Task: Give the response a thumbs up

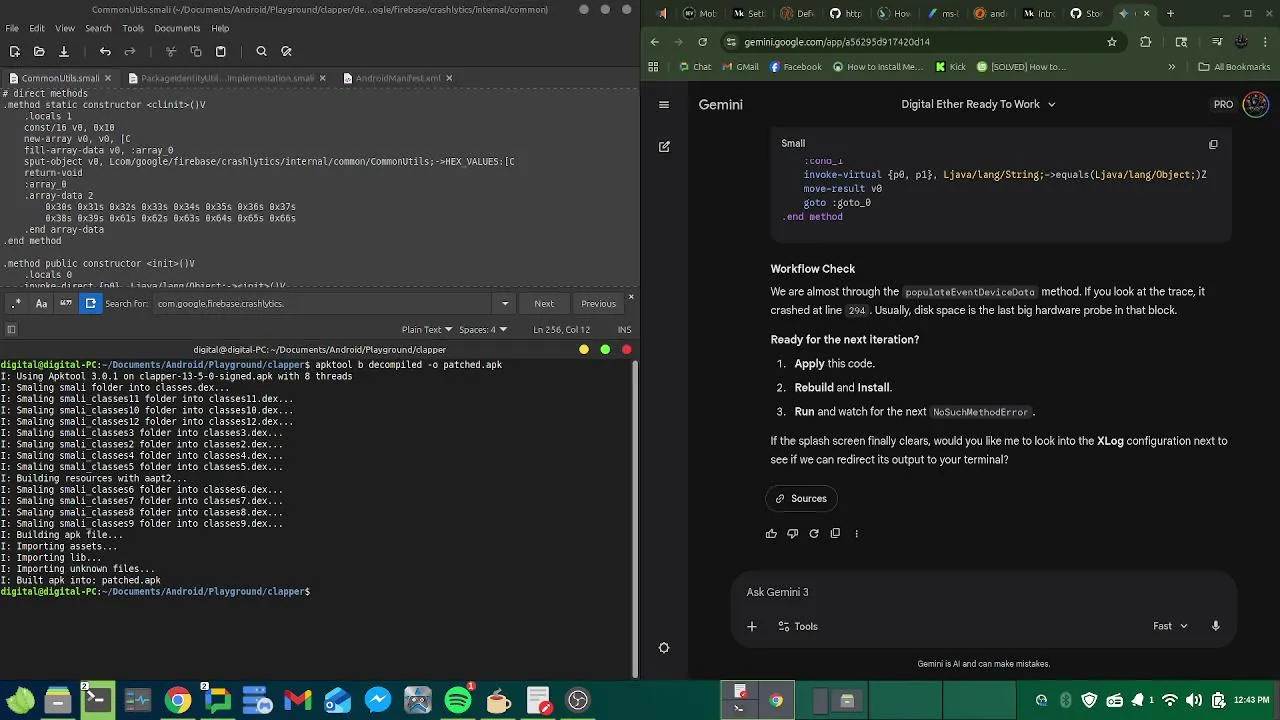Action: point(771,533)
